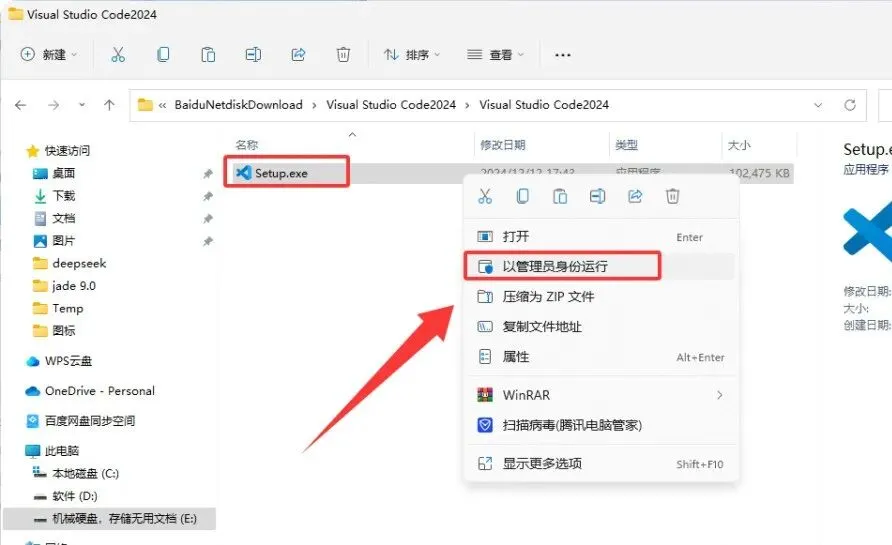Choose 压缩为 ZIP 文件 in the context menu
Image resolution: width=892 pixels, height=545 pixels.
coord(601,296)
